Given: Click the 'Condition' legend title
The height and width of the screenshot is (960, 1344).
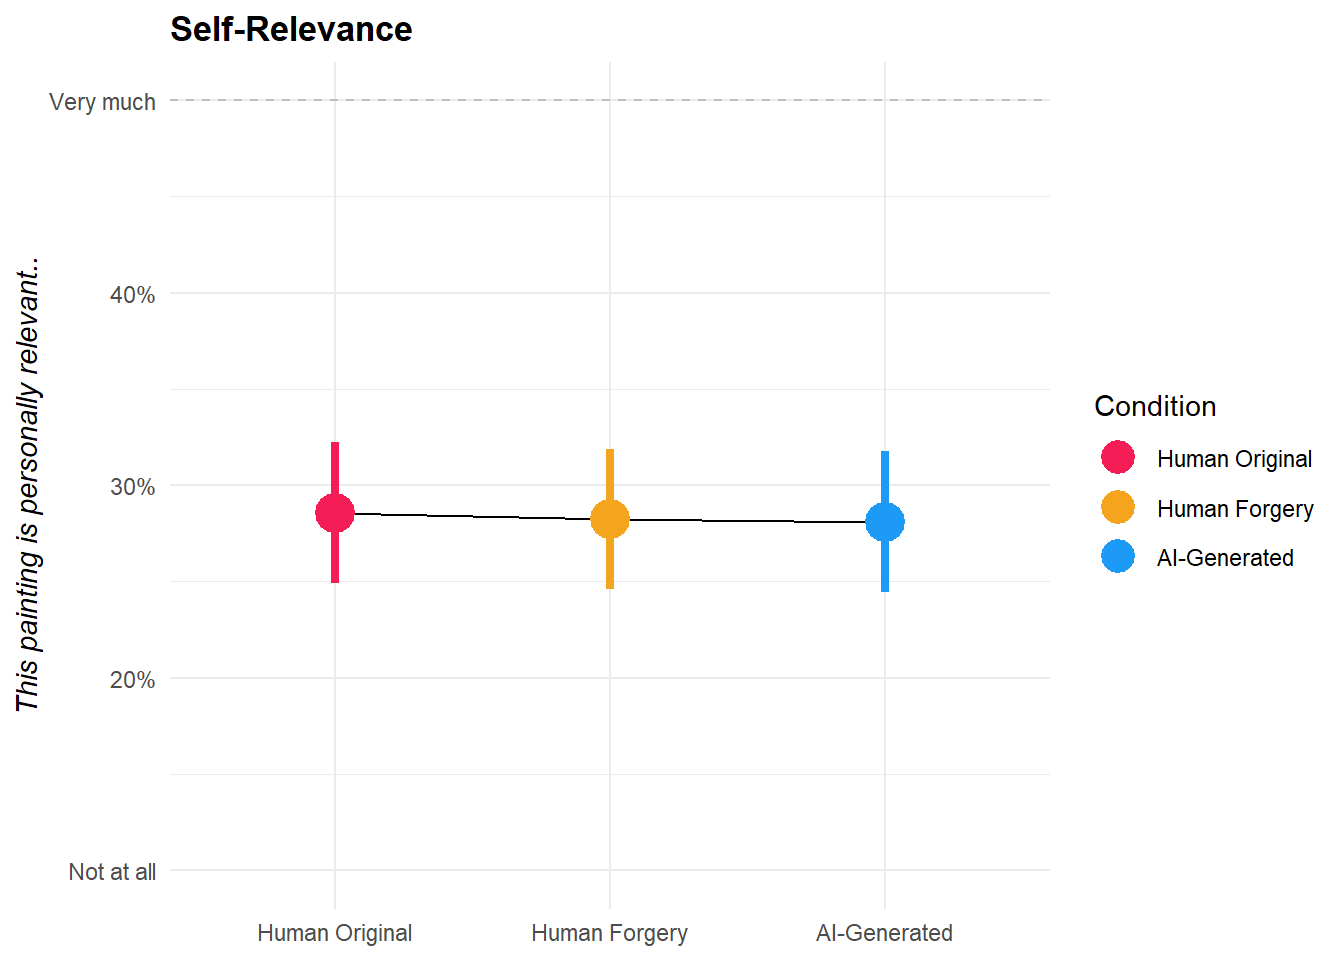Looking at the screenshot, I should click(1155, 406).
